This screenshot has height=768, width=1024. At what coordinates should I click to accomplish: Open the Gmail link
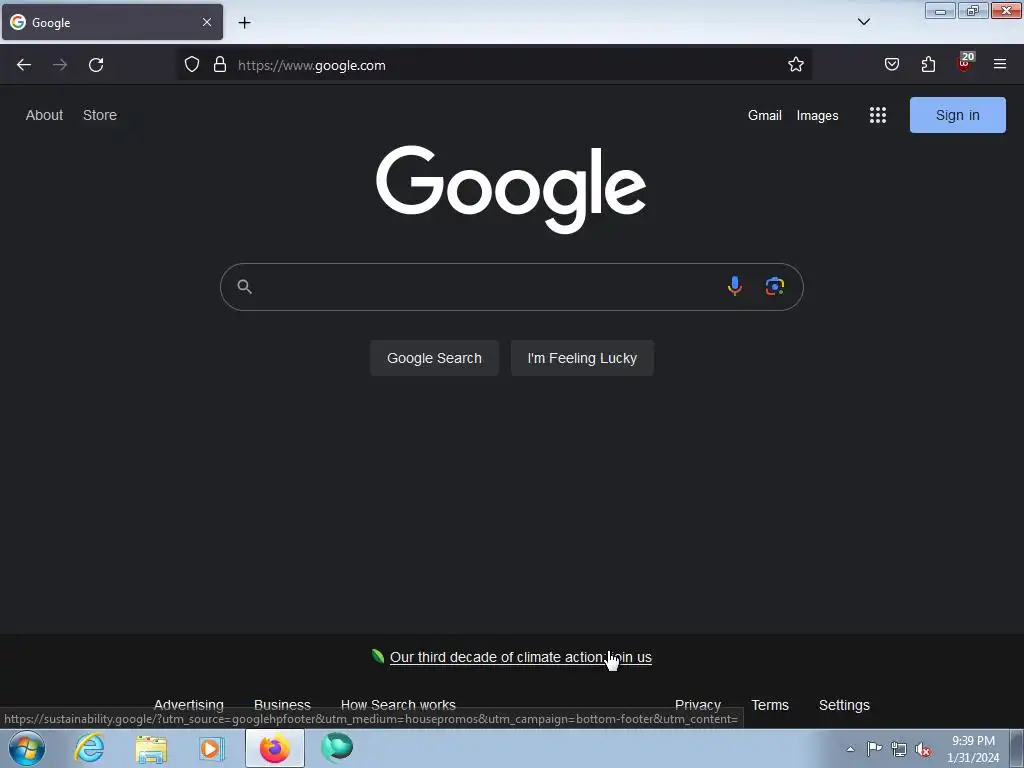click(764, 116)
